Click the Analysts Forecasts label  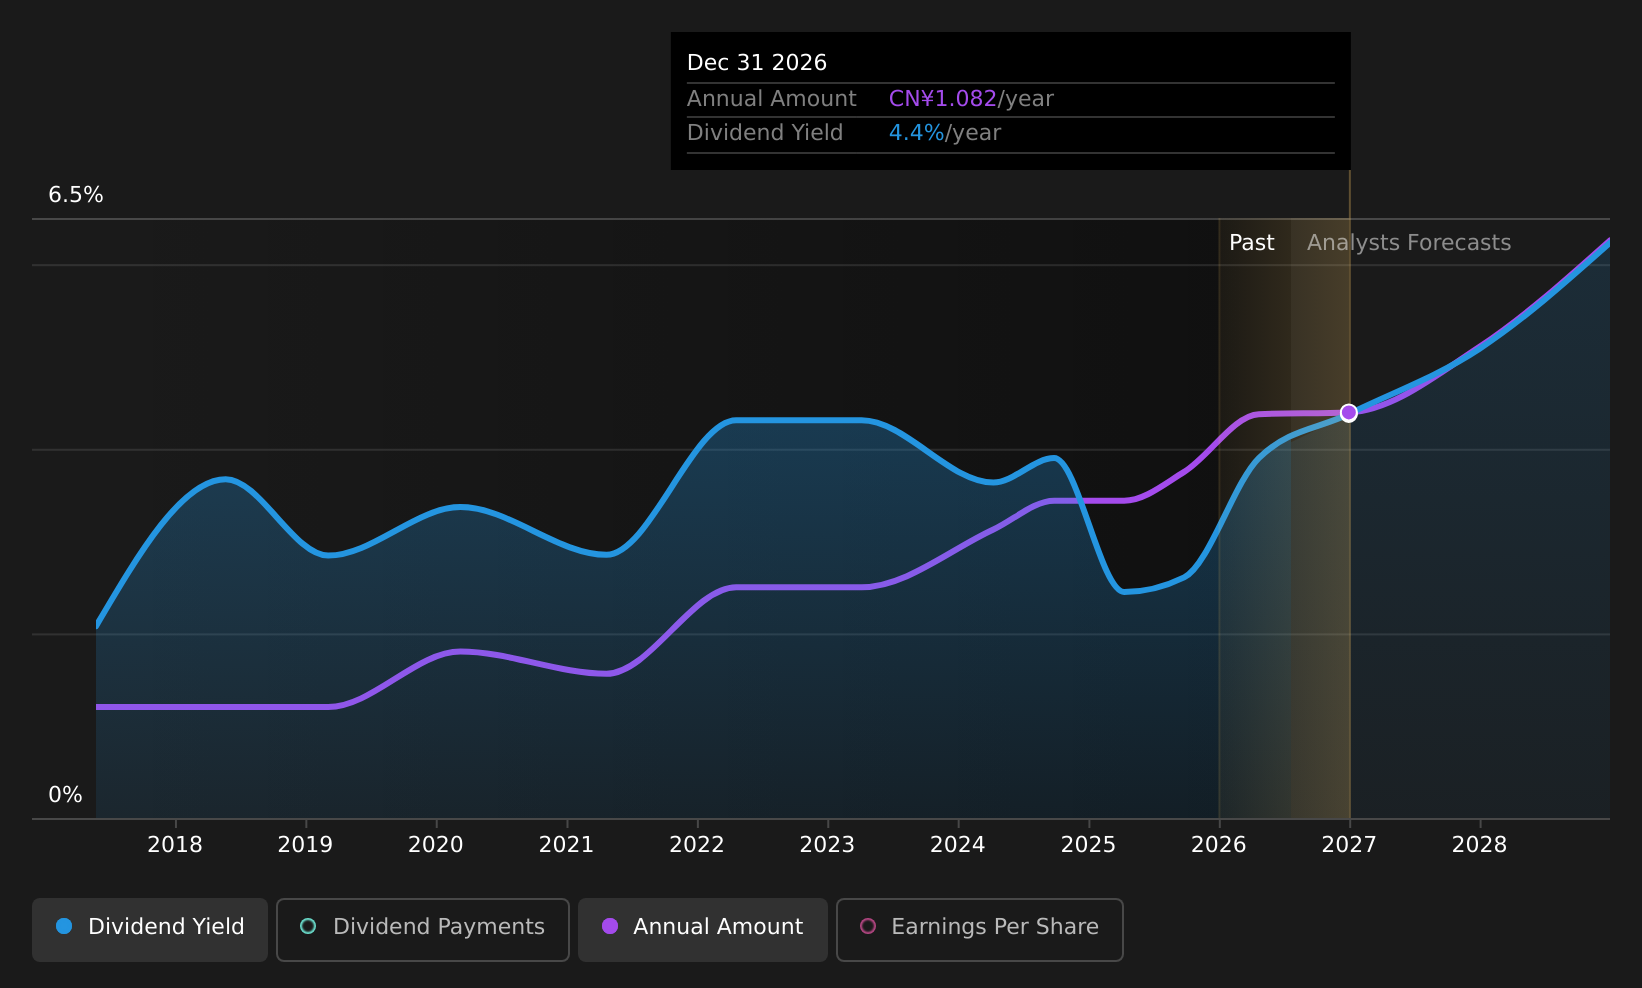(x=1409, y=243)
